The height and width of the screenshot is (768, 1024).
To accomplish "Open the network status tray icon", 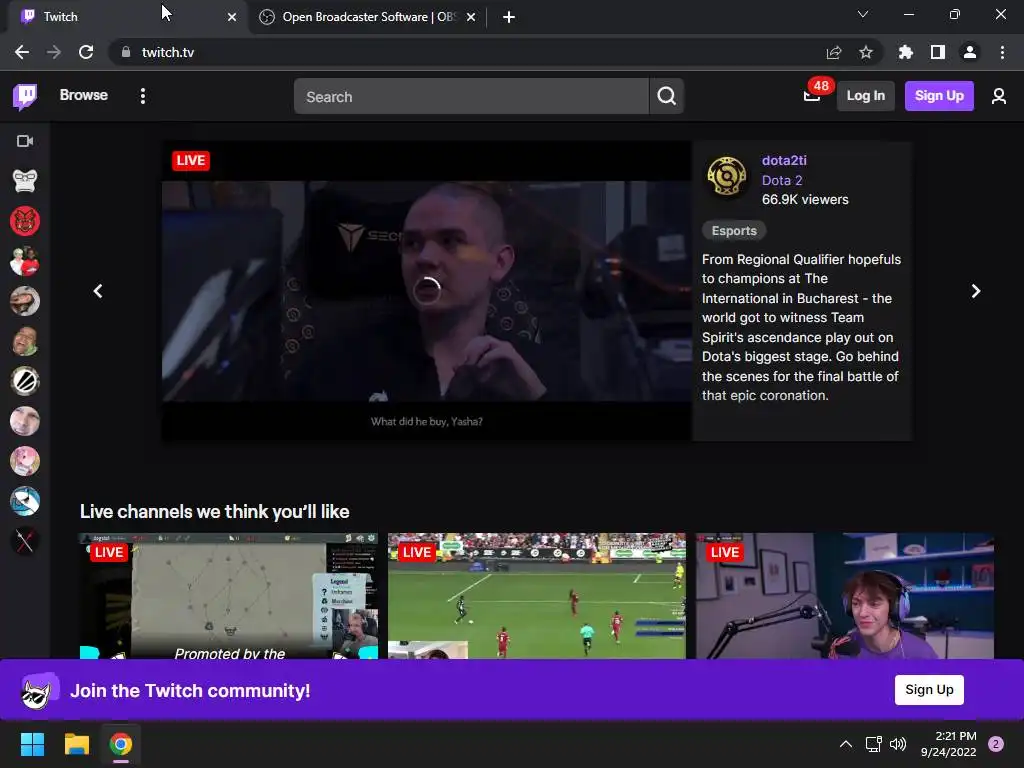I will (873, 744).
